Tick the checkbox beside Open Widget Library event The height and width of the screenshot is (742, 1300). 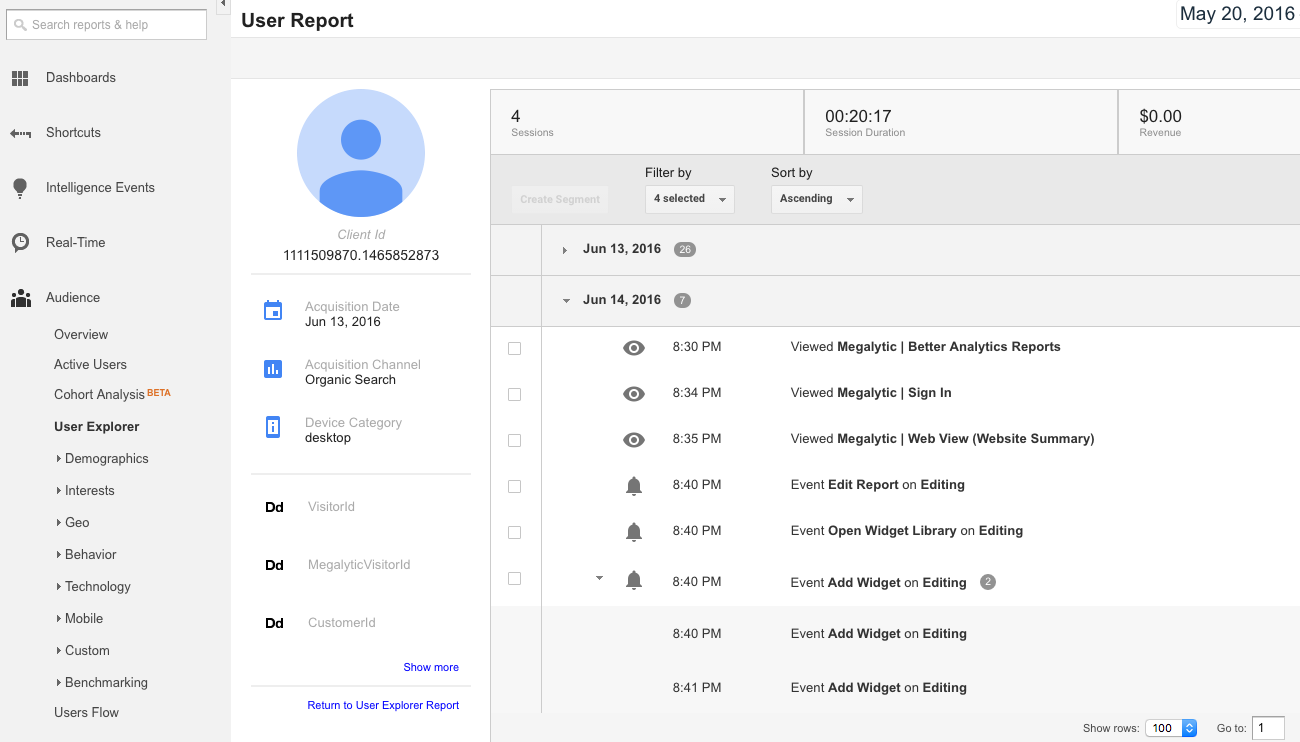514,533
